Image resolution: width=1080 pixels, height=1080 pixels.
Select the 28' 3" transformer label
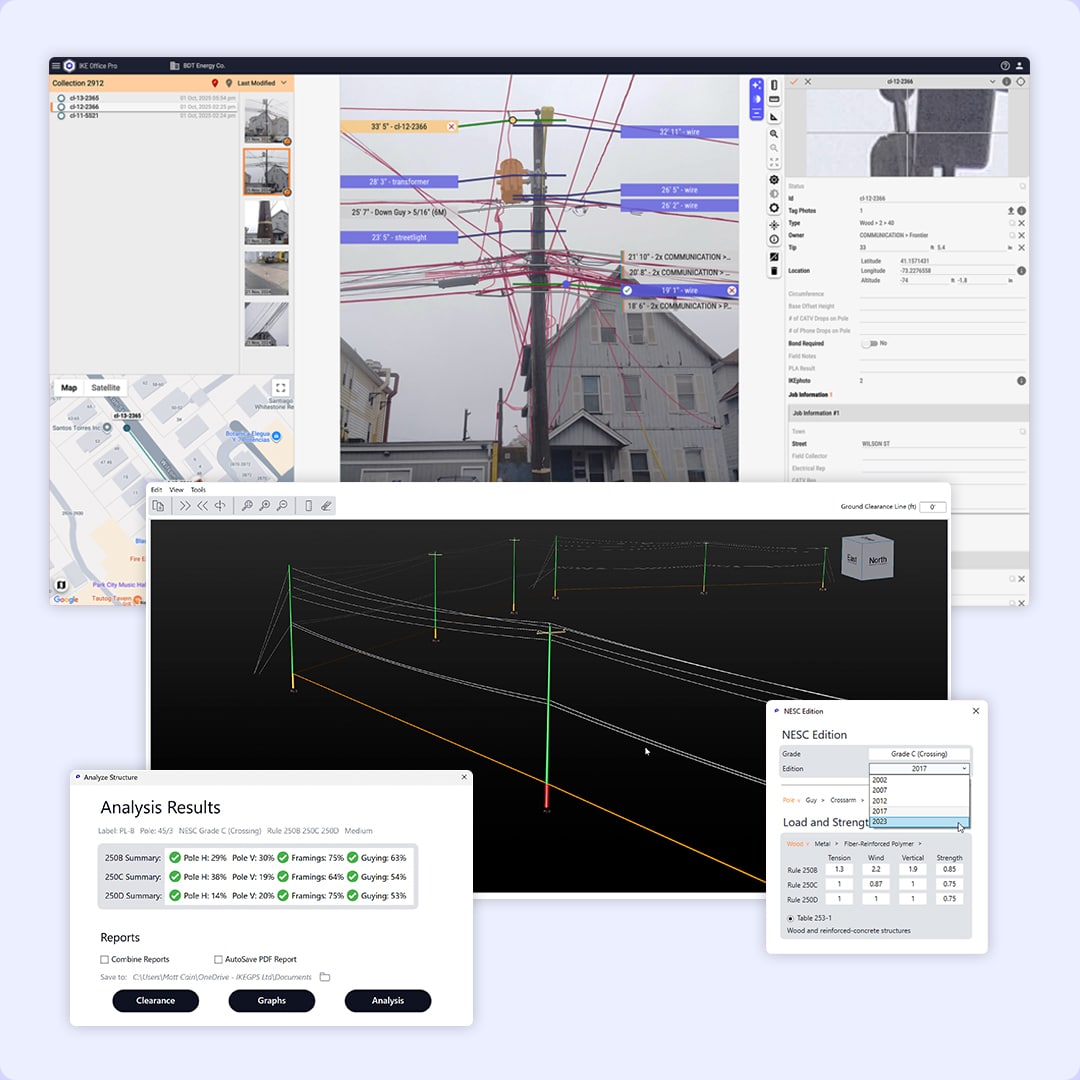(x=399, y=182)
